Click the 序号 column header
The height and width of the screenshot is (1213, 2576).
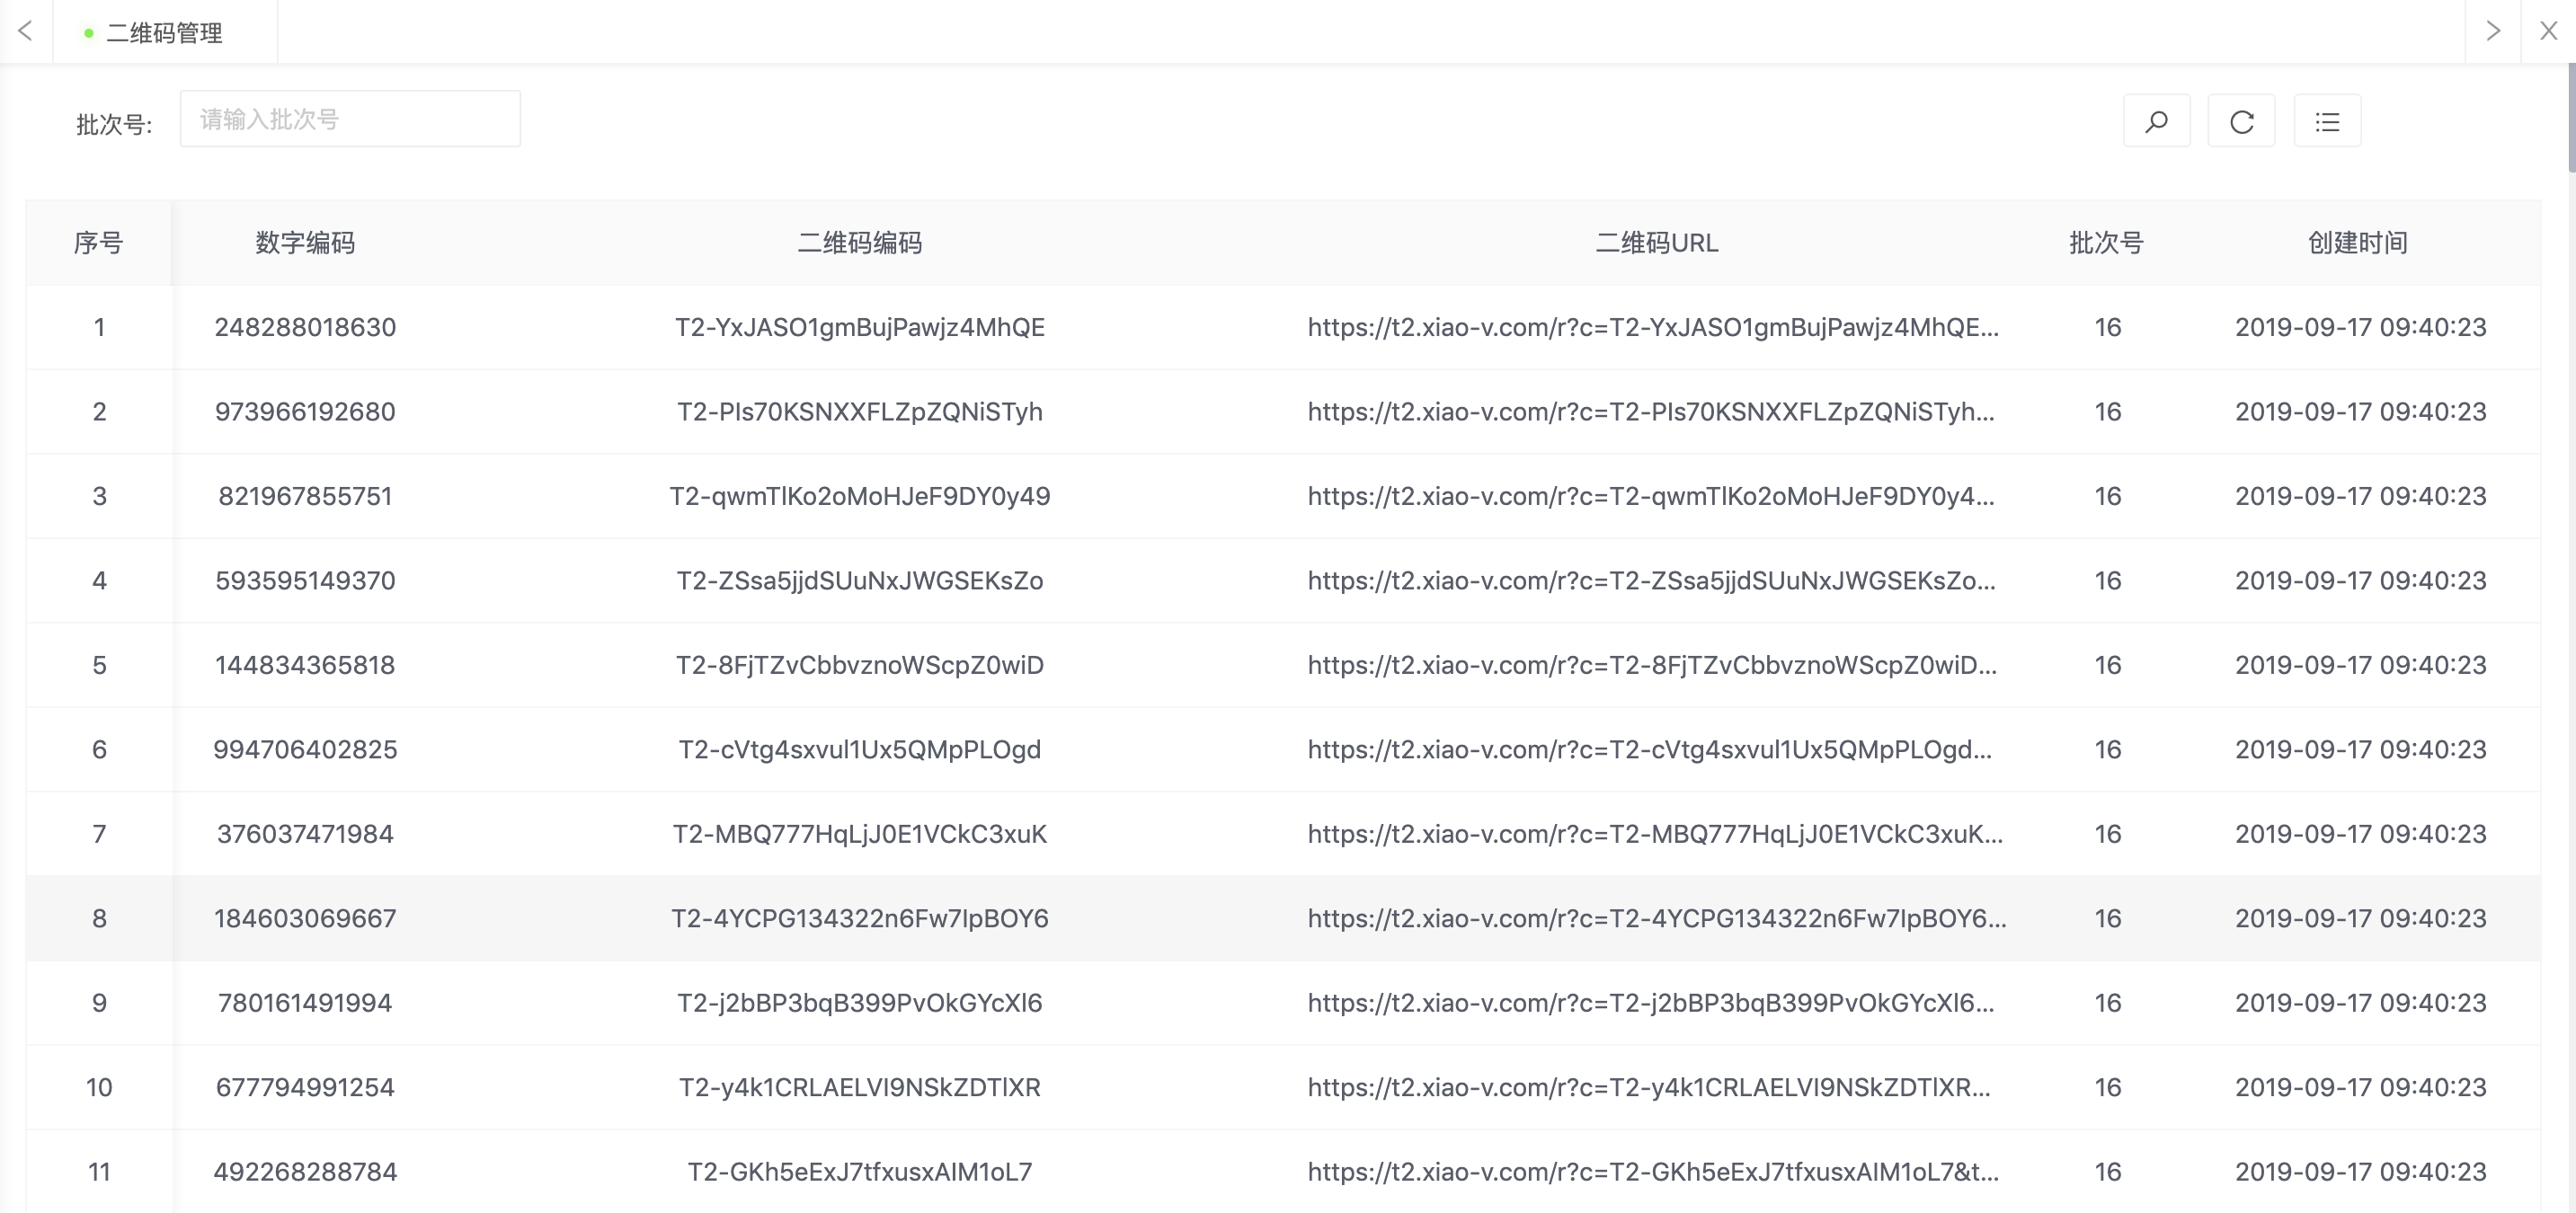click(98, 243)
